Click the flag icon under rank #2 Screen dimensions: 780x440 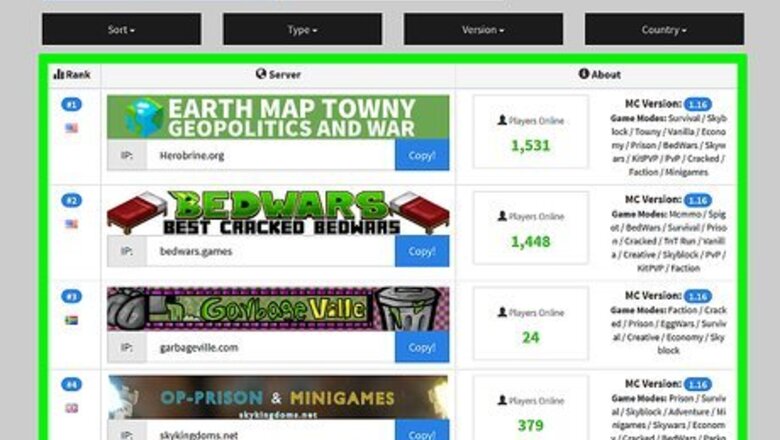click(x=72, y=224)
